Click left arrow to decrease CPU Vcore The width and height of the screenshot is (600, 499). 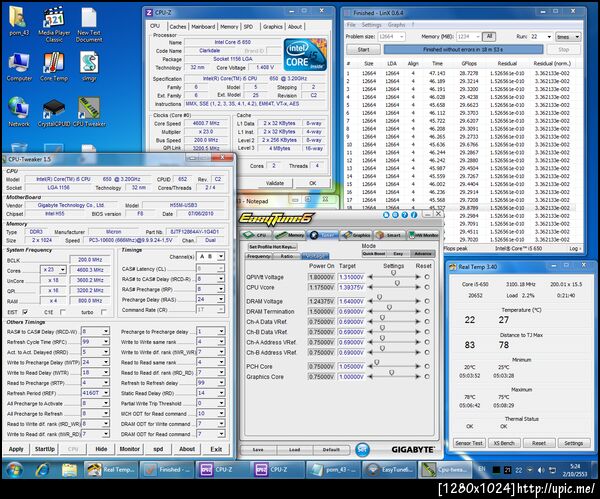click(x=370, y=287)
